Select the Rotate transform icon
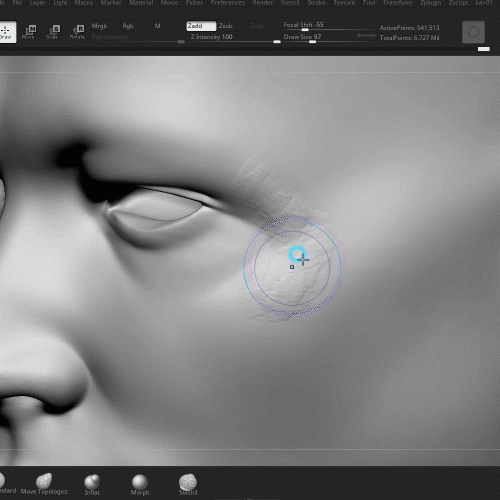 77,32
